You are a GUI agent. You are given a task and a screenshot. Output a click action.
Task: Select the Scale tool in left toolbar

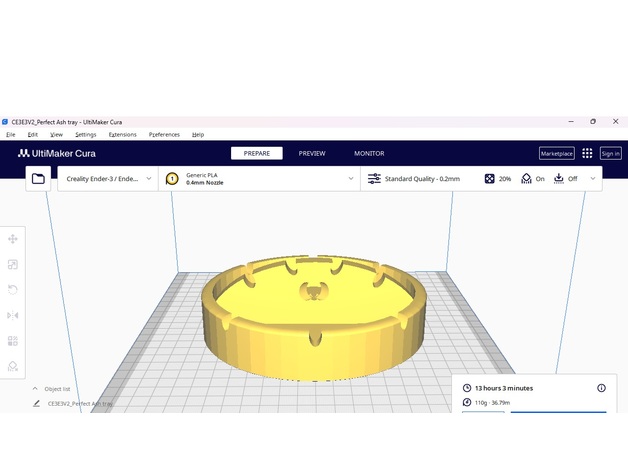tap(13, 264)
